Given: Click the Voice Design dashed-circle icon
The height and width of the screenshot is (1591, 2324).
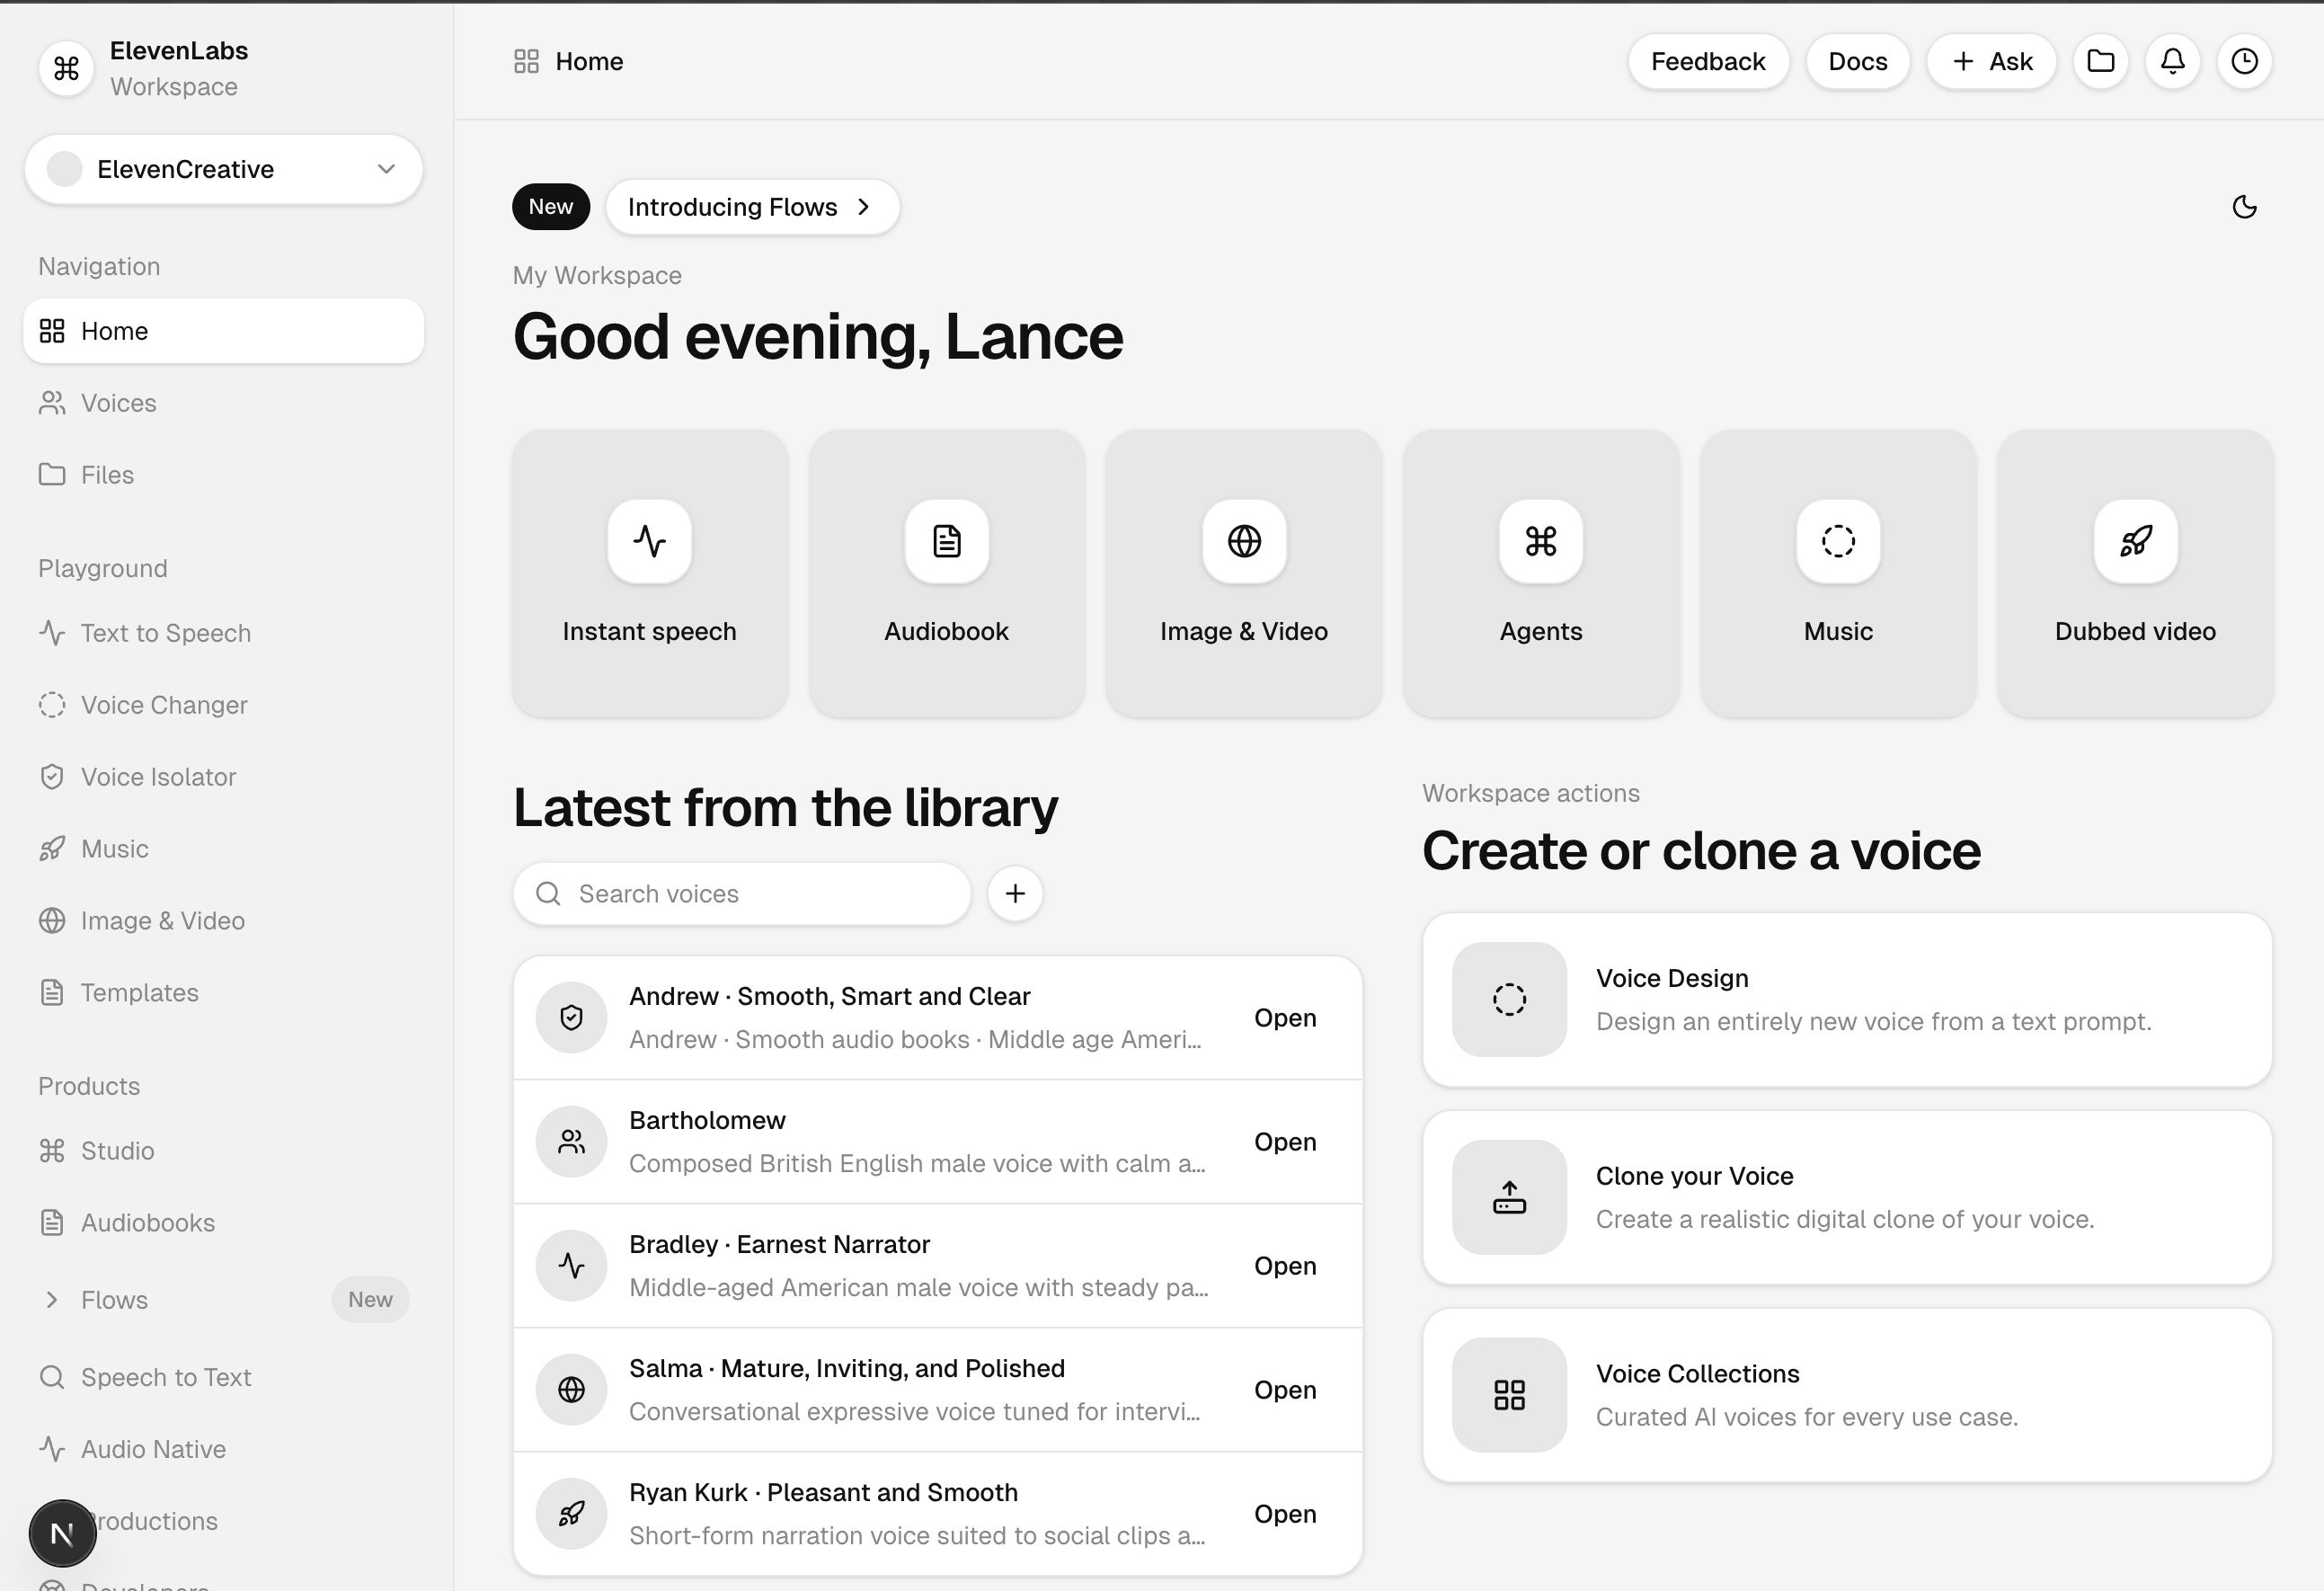Looking at the screenshot, I should click(x=1508, y=998).
